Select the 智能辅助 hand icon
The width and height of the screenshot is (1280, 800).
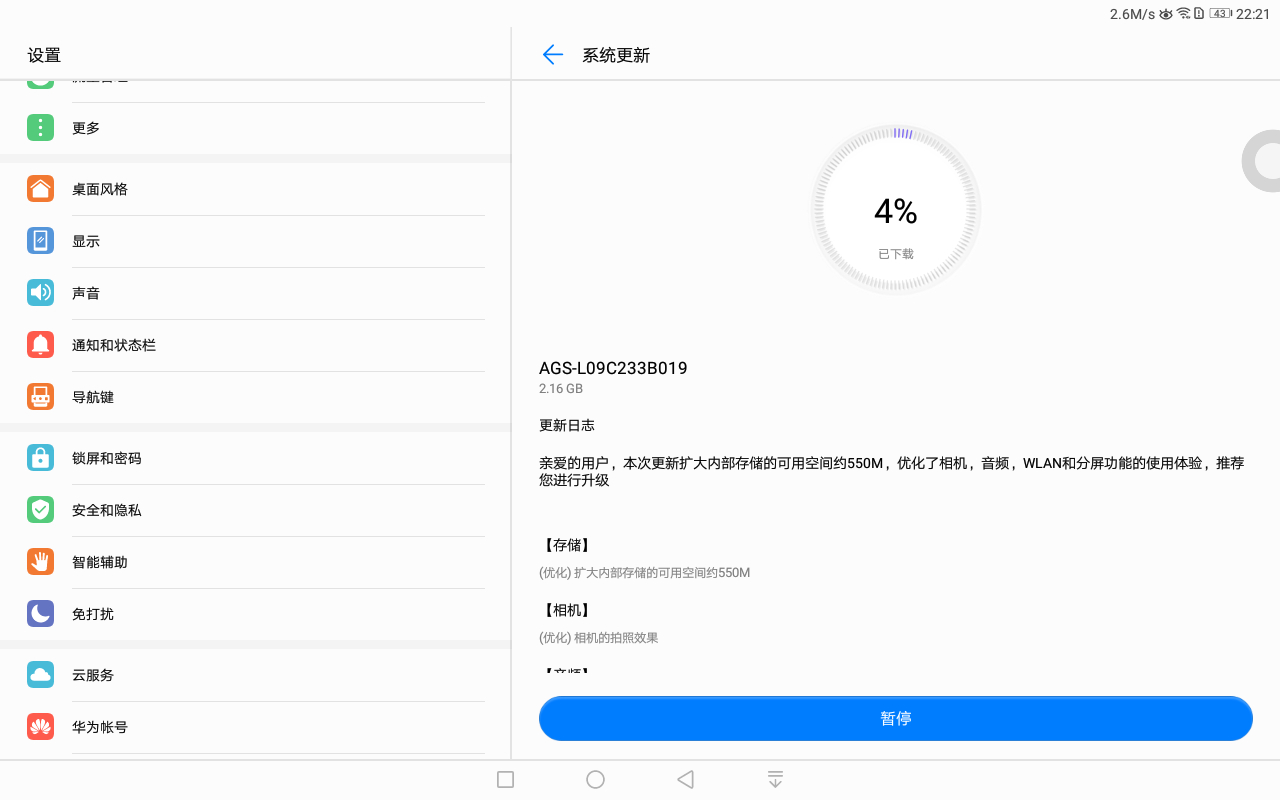click(x=40, y=562)
